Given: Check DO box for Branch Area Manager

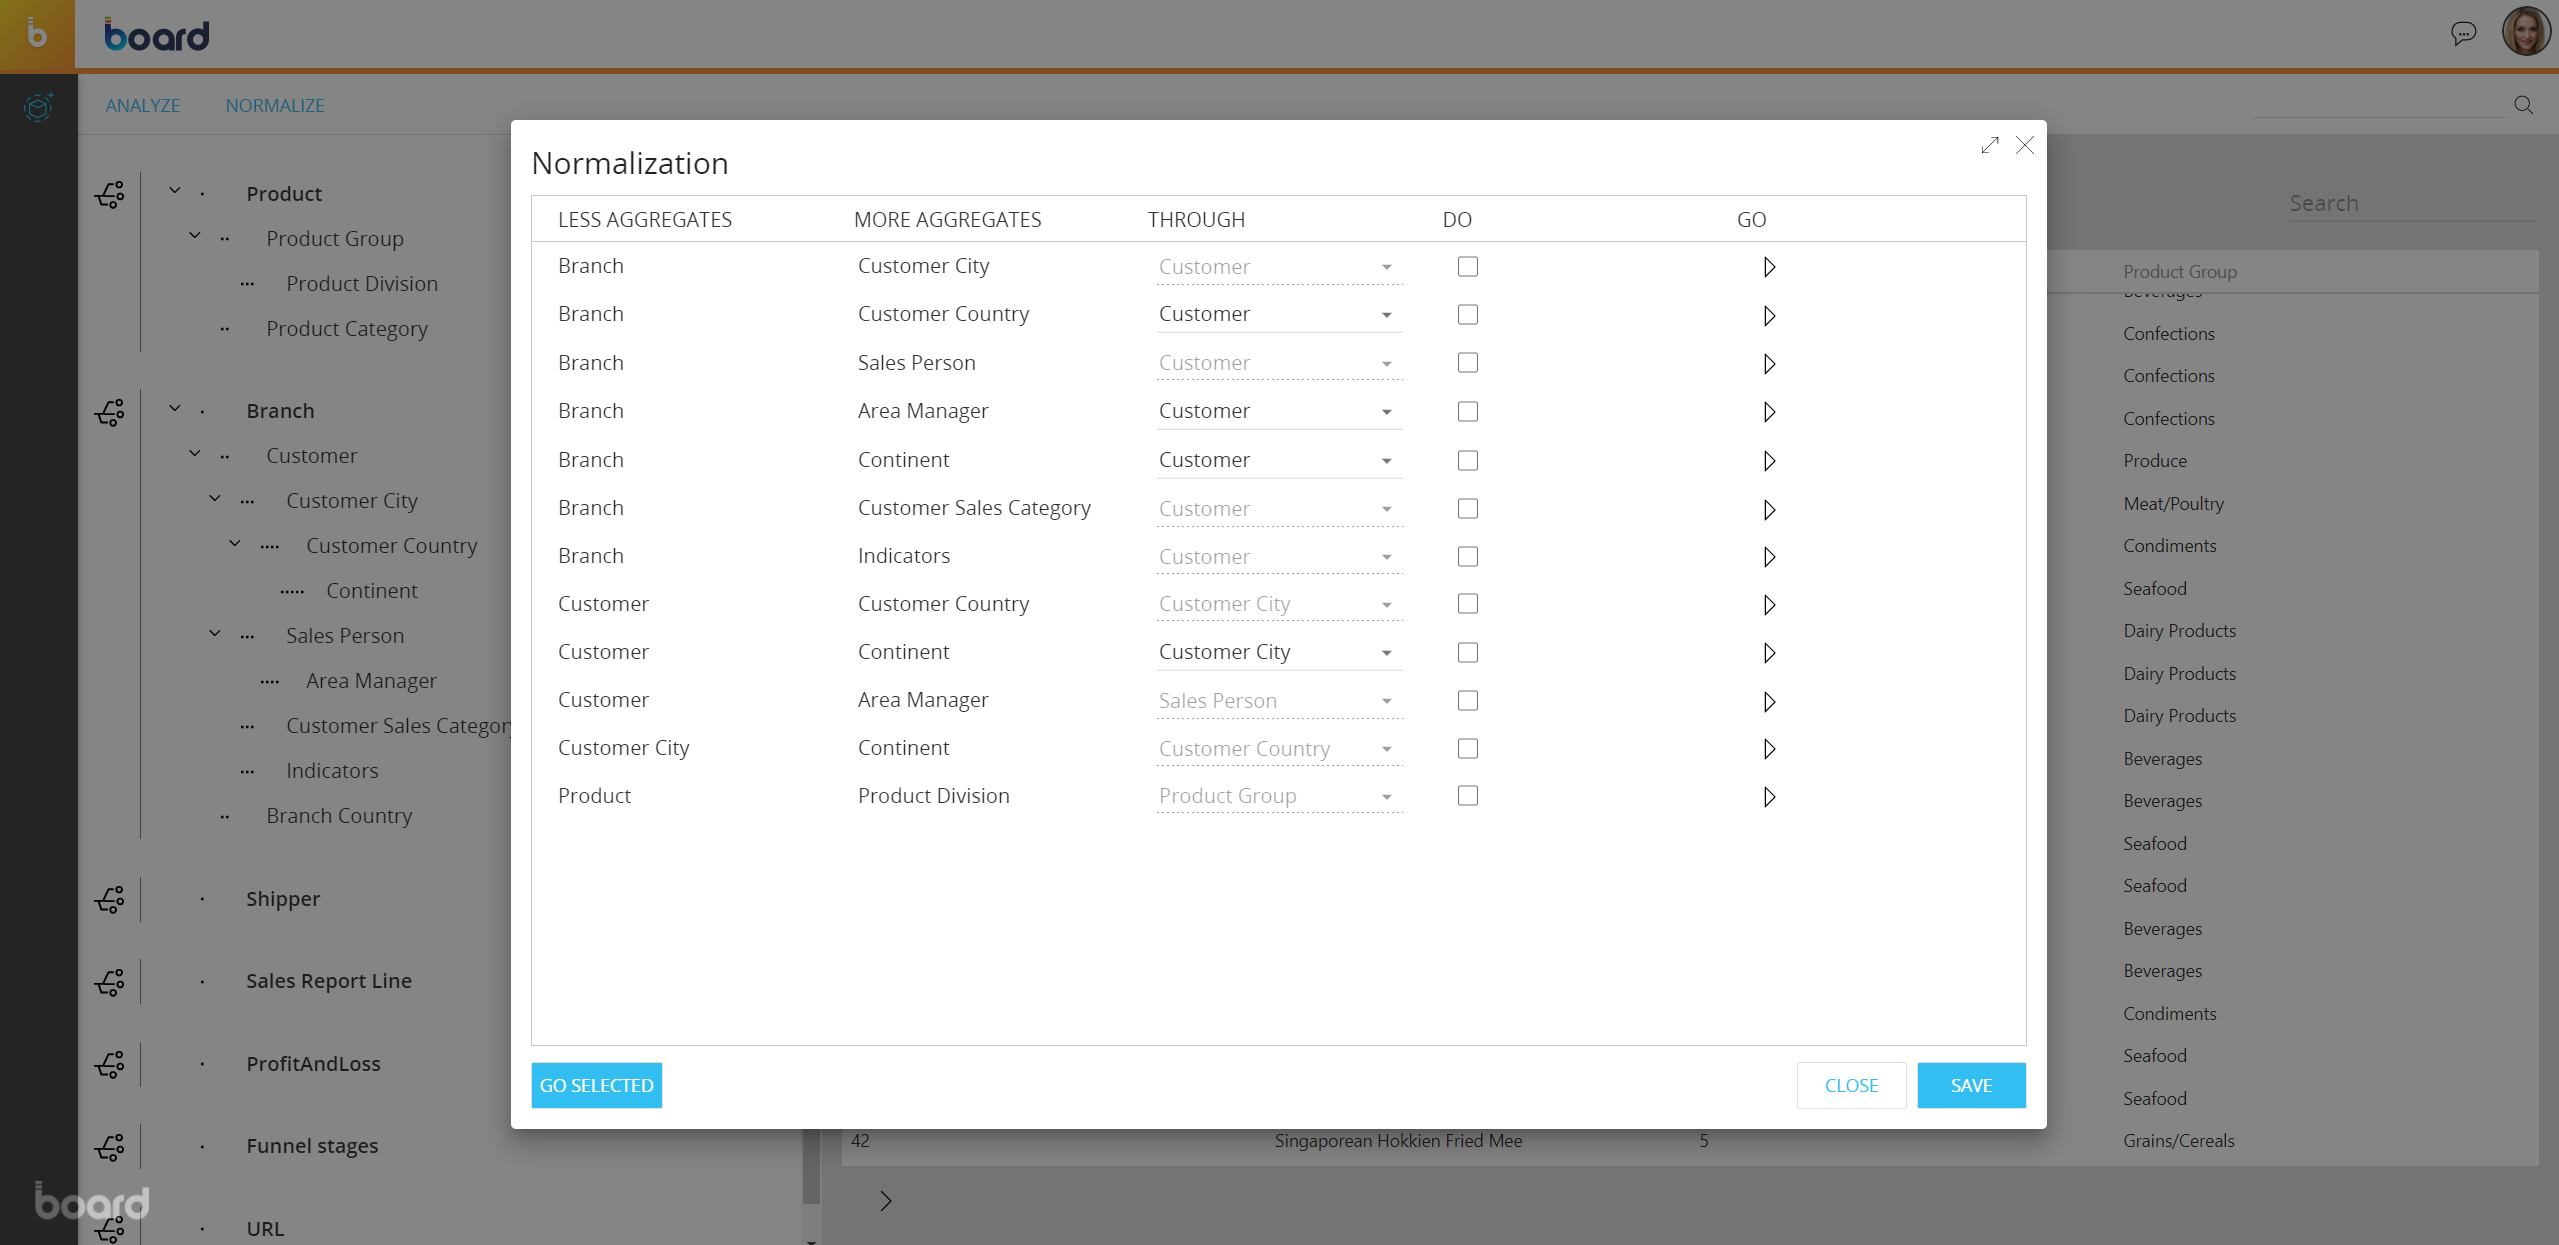Looking at the screenshot, I should pos(1467,412).
